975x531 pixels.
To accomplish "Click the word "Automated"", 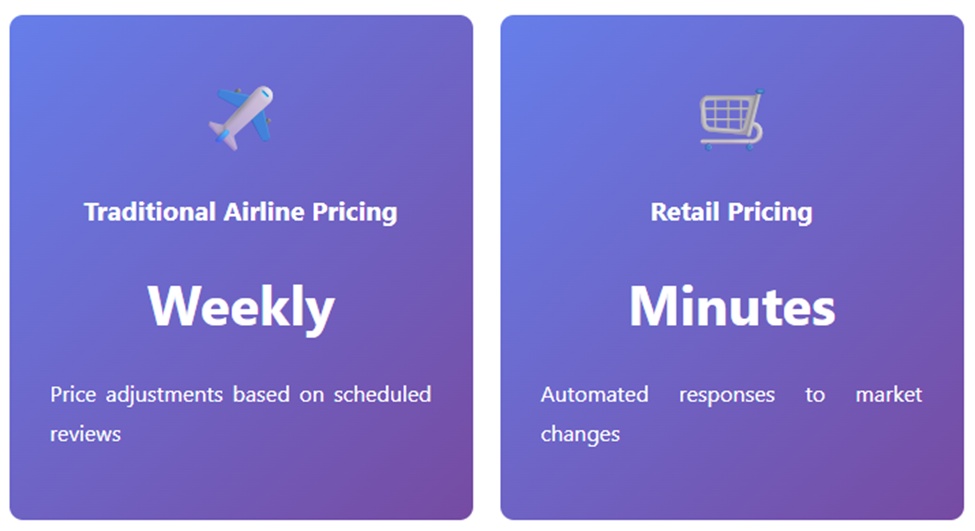I will [594, 394].
